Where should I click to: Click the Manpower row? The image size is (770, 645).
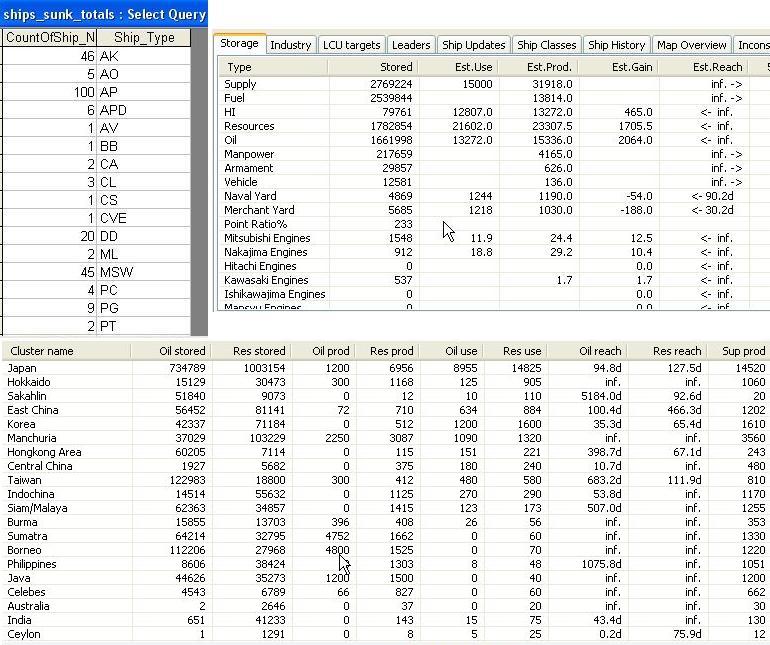coord(494,154)
